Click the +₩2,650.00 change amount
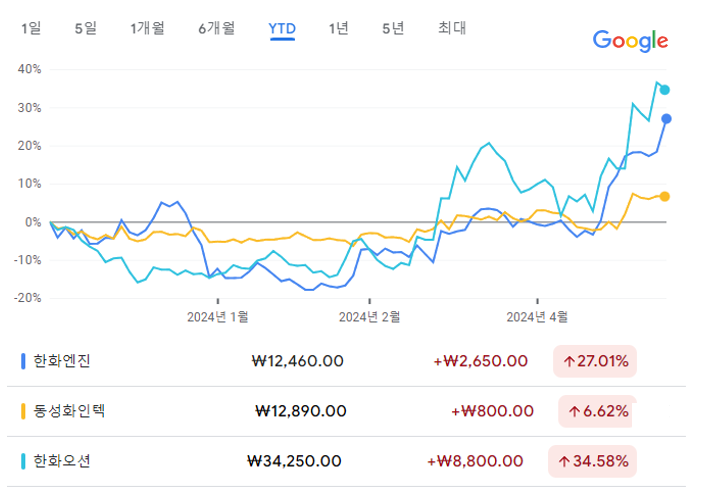 [480, 361]
